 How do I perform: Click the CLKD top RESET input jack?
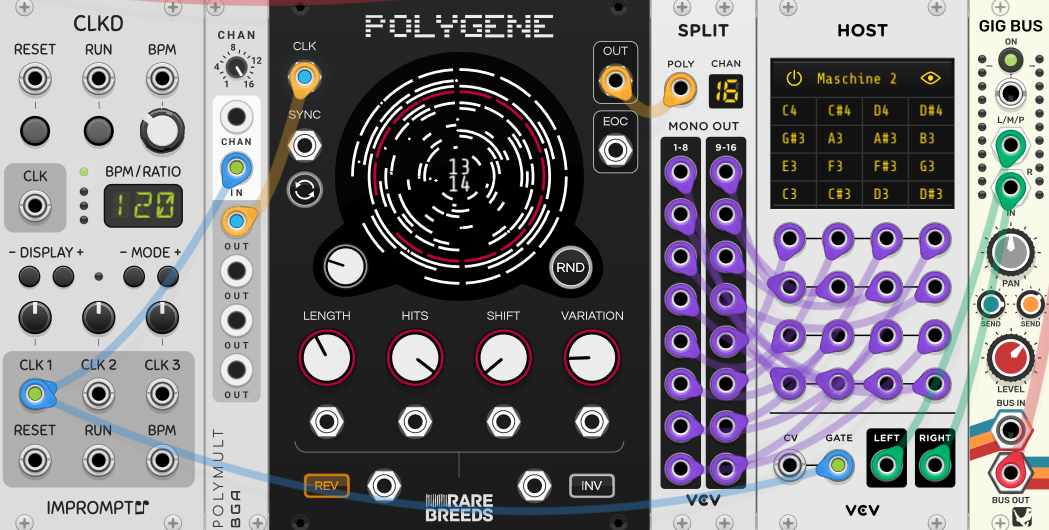tap(35, 79)
